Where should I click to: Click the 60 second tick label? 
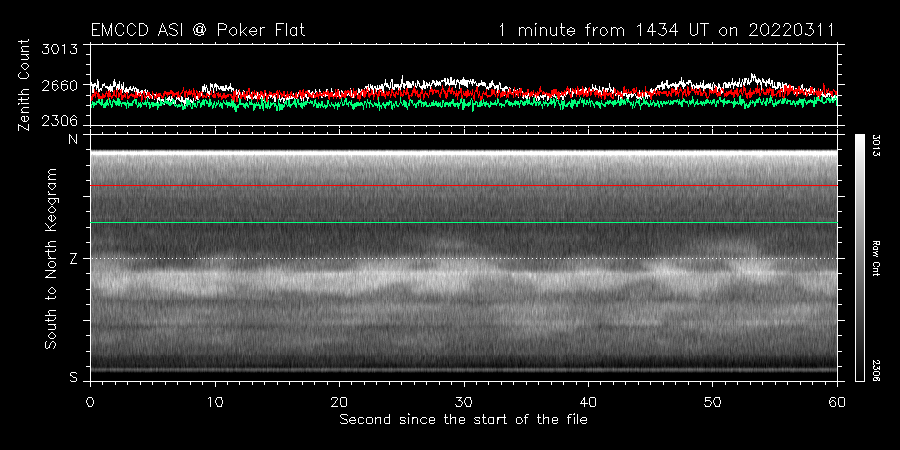(x=837, y=402)
